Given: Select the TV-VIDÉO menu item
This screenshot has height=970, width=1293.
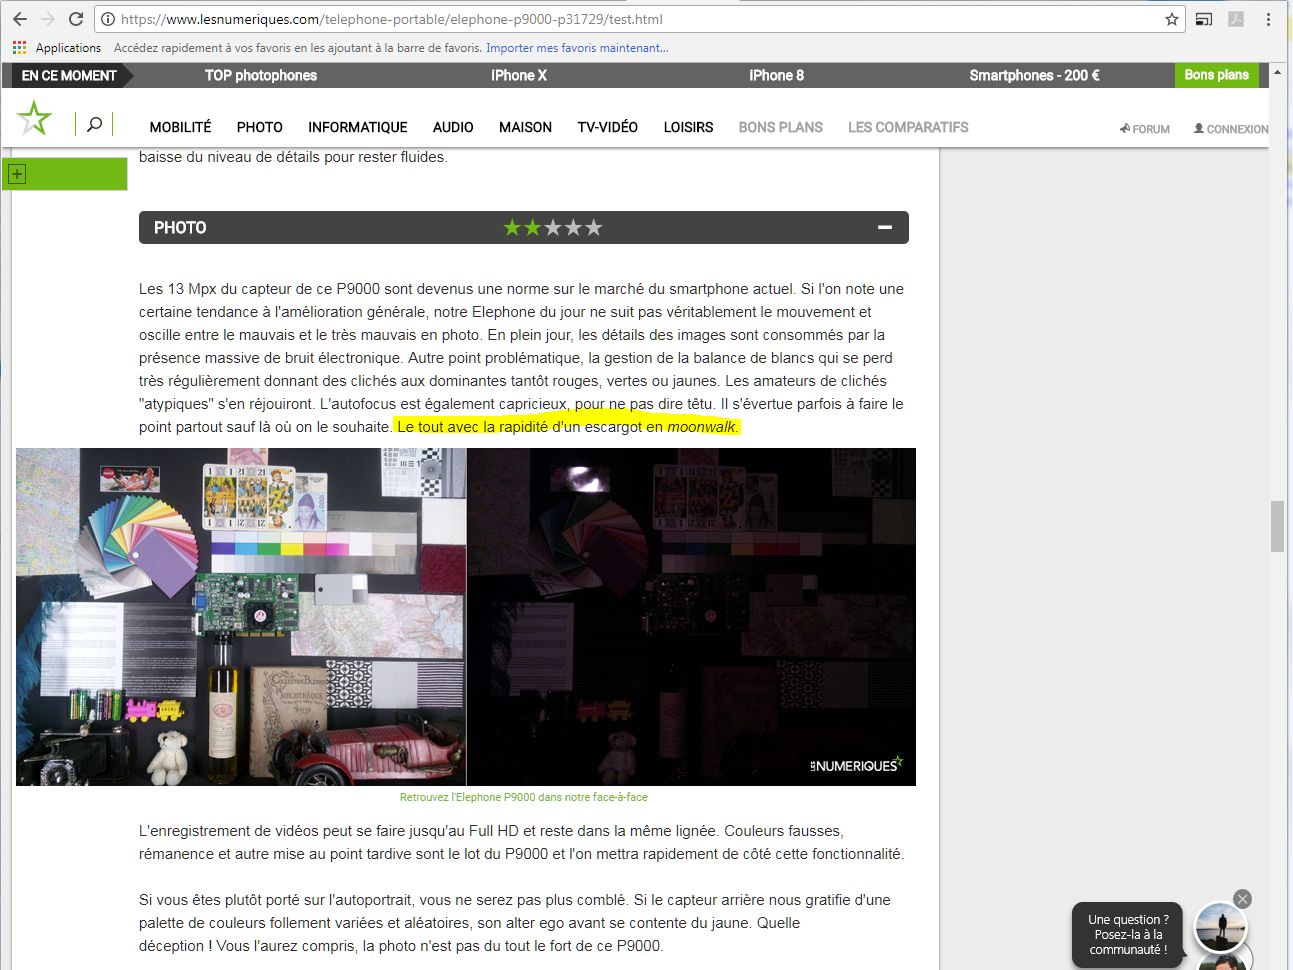Looking at the screenshot, I should tap(607, 127).
